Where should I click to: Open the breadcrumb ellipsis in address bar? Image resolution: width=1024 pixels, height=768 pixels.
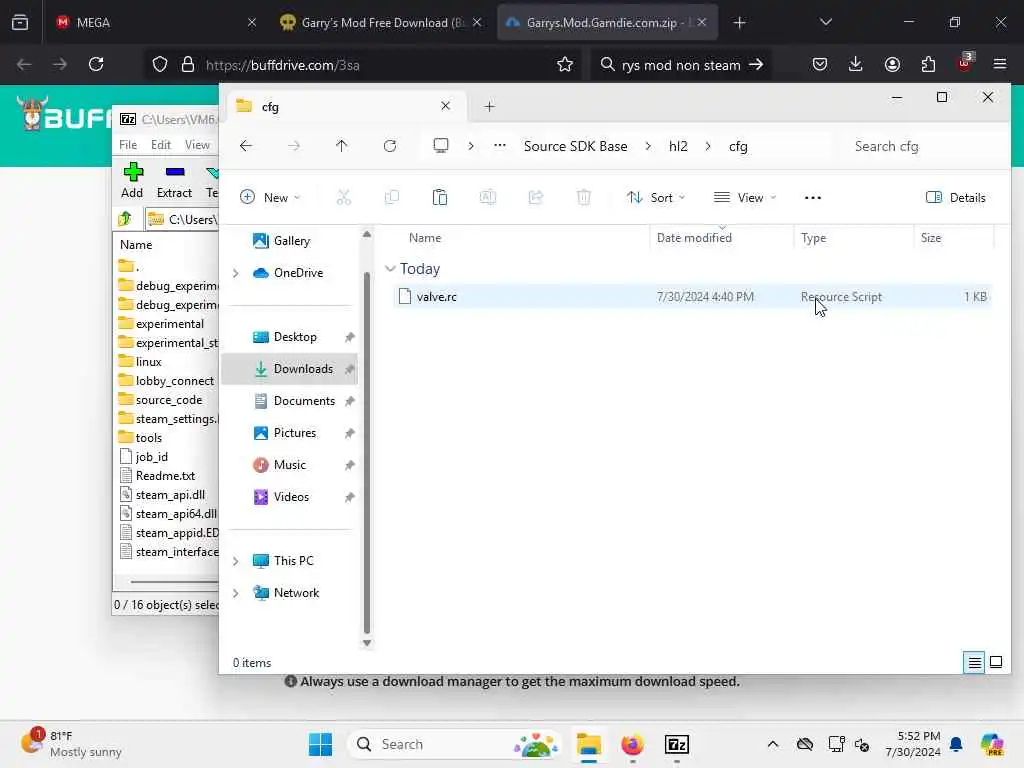(x=500, y=146)
